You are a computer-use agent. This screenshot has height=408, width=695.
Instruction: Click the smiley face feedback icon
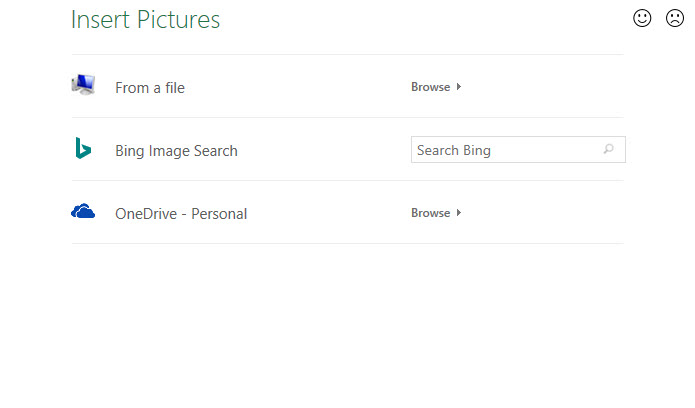click(642, 18)
